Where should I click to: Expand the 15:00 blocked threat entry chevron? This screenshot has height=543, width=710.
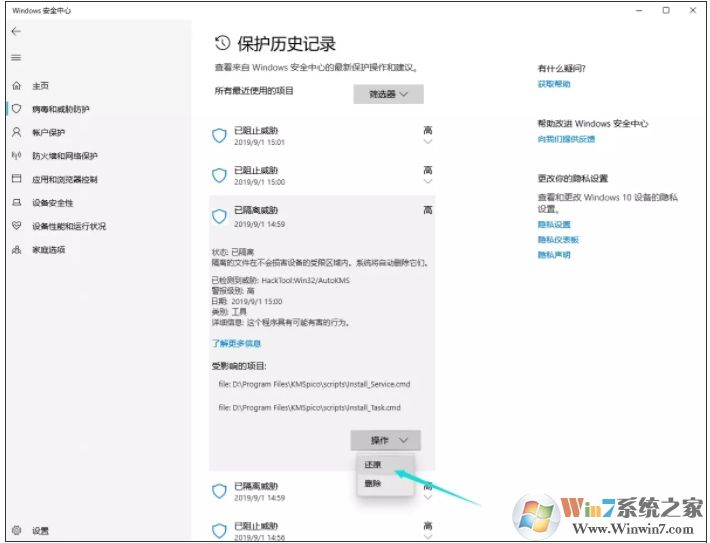427,182
